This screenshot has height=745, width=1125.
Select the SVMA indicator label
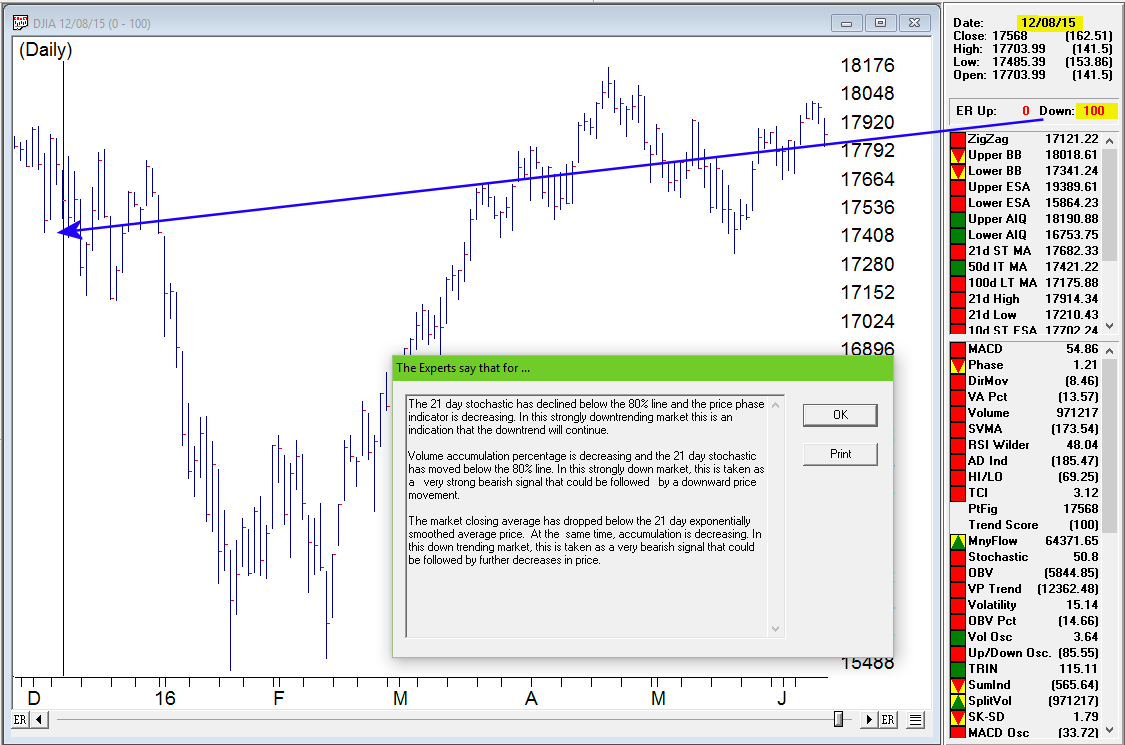(x=985, y=428)
